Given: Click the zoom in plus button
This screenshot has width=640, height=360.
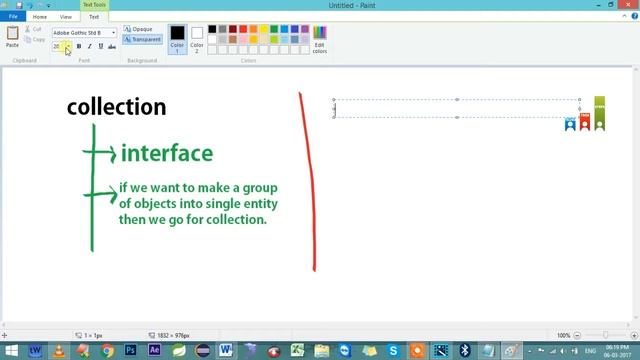Looking at the screenshot, I should pos(634,336).
